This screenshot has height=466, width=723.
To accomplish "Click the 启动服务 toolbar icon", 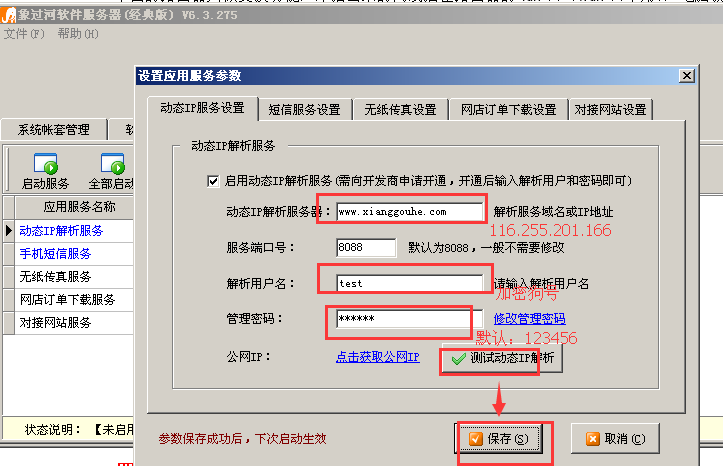I will click(45, 171).
